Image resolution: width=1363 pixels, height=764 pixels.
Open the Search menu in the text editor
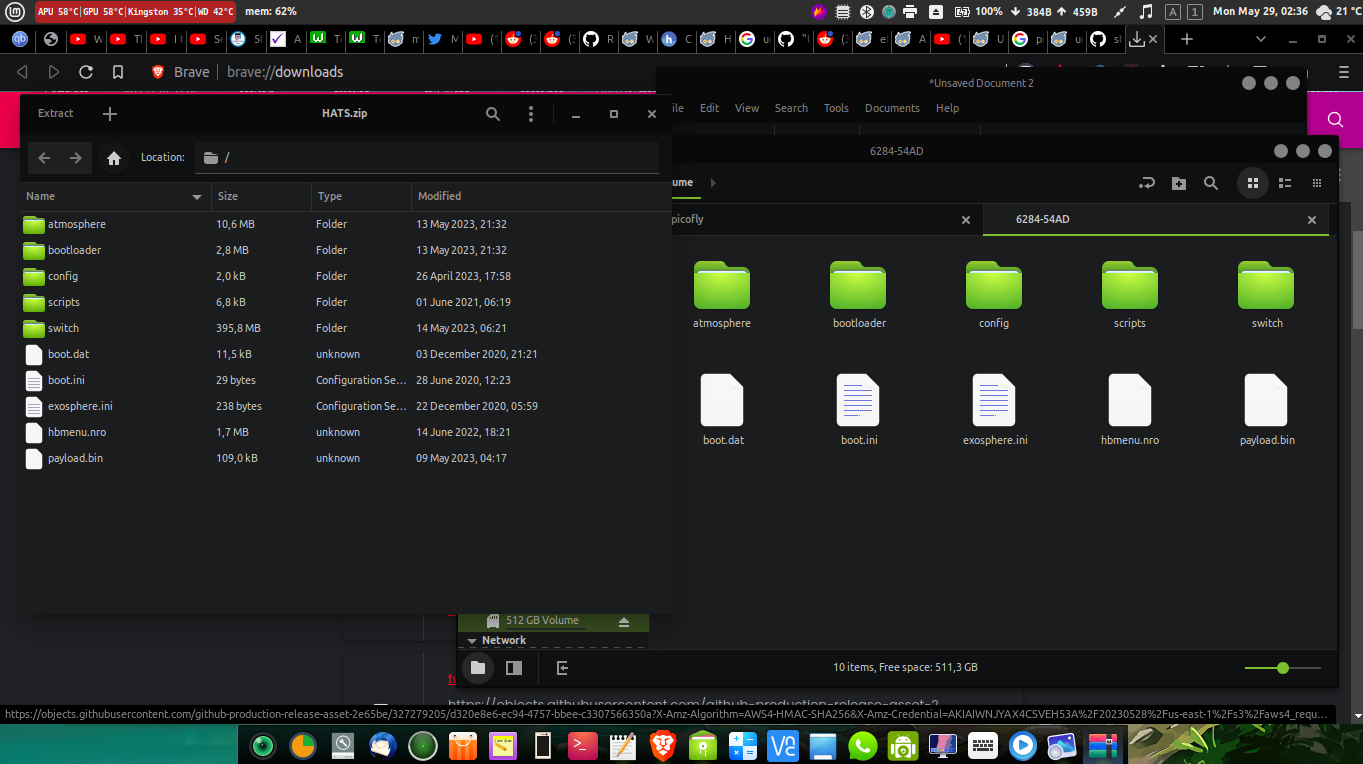click(x=791, y=108)
